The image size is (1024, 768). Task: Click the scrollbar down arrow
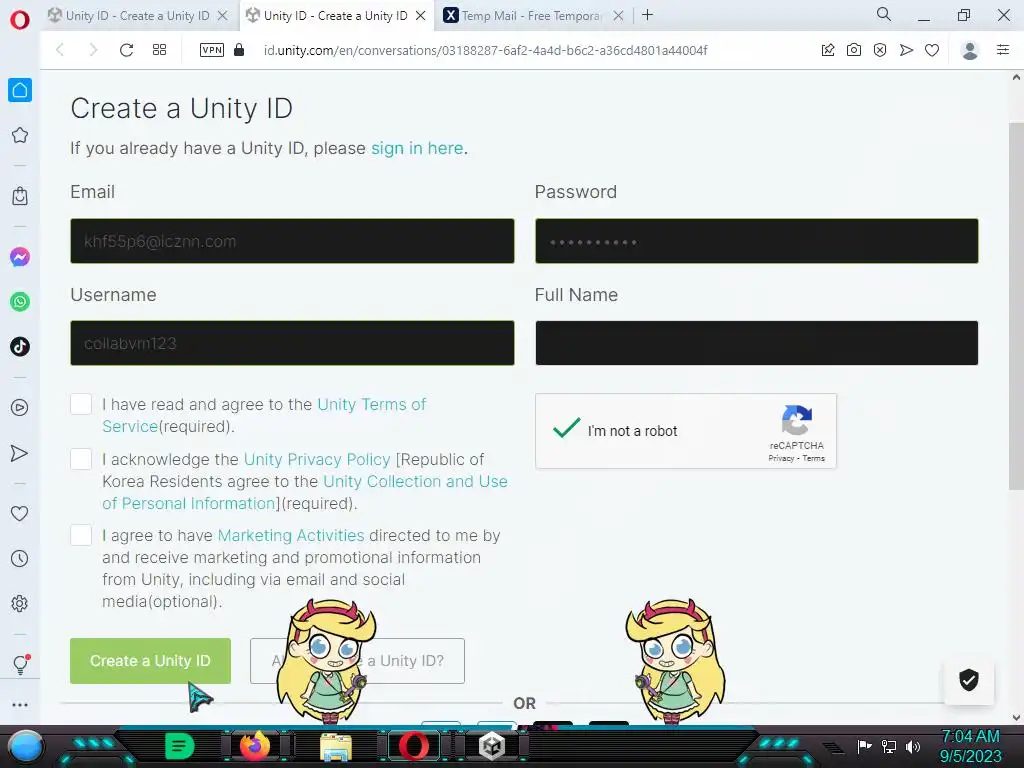pos(1016,717)
